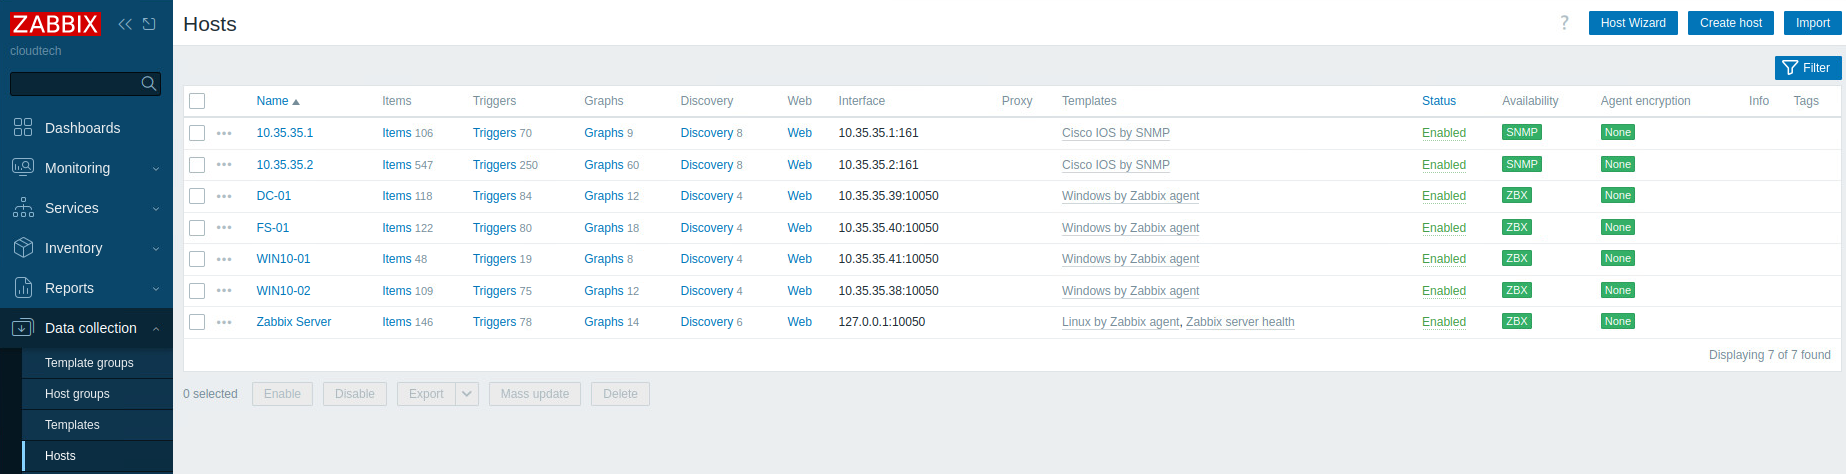This screenshot has height=474, width=1846.
Task: Open Web link for WIN10-02
Action: [x=799, y=291]
